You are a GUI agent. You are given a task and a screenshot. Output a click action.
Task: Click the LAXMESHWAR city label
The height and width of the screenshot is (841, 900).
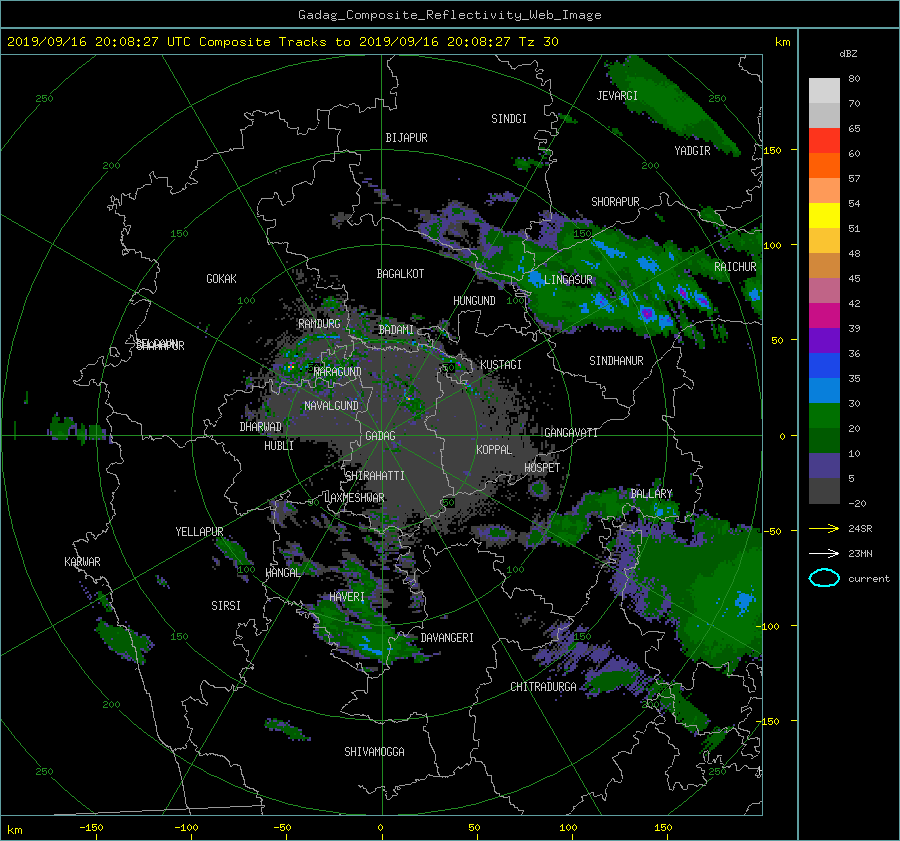coord(354,498)
